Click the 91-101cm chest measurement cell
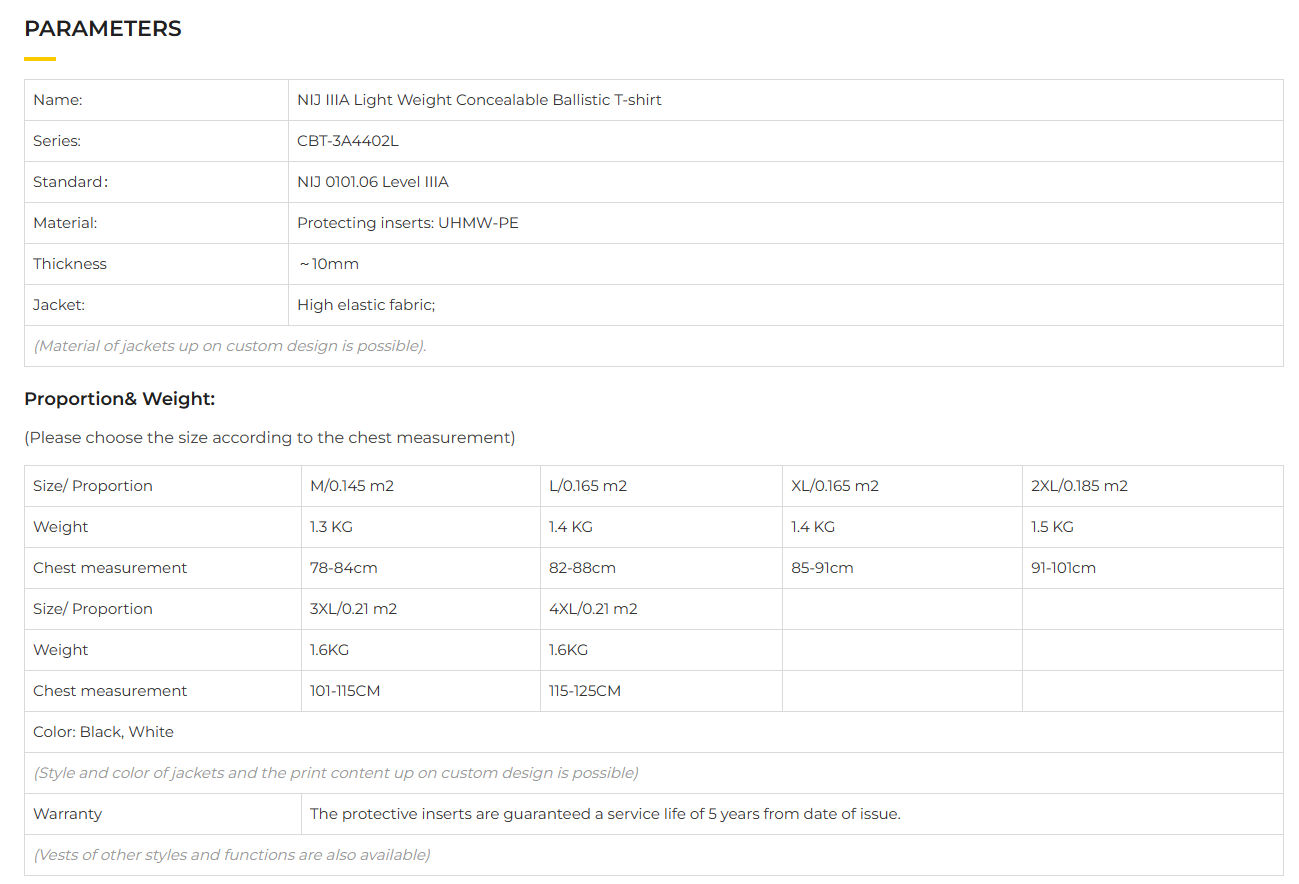The width and height of the screenshot is (1299, 884). 1063,568
